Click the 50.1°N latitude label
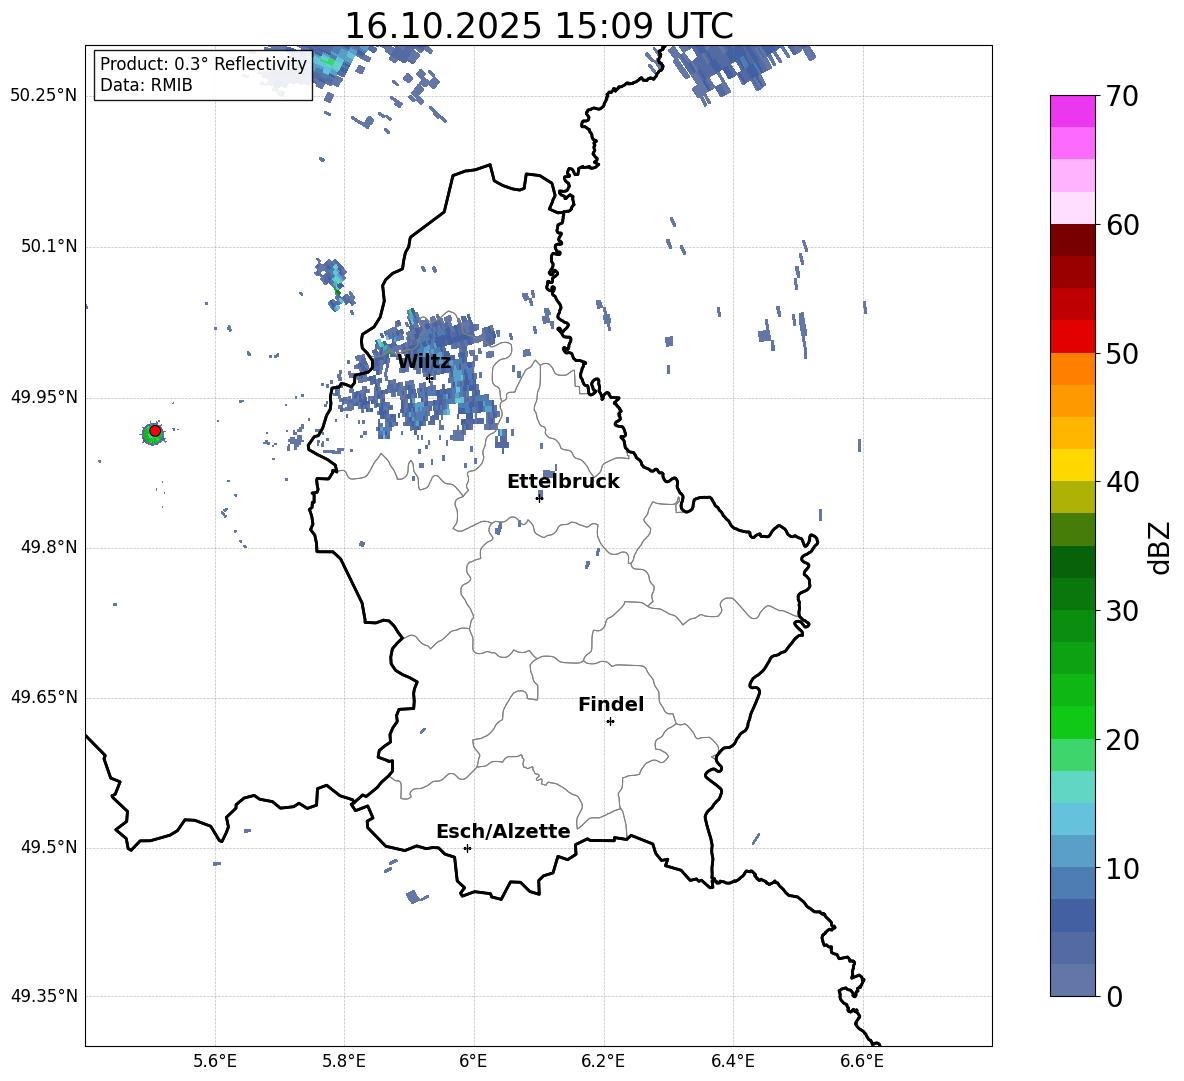1184x1081 pixels. click(49, 247)
